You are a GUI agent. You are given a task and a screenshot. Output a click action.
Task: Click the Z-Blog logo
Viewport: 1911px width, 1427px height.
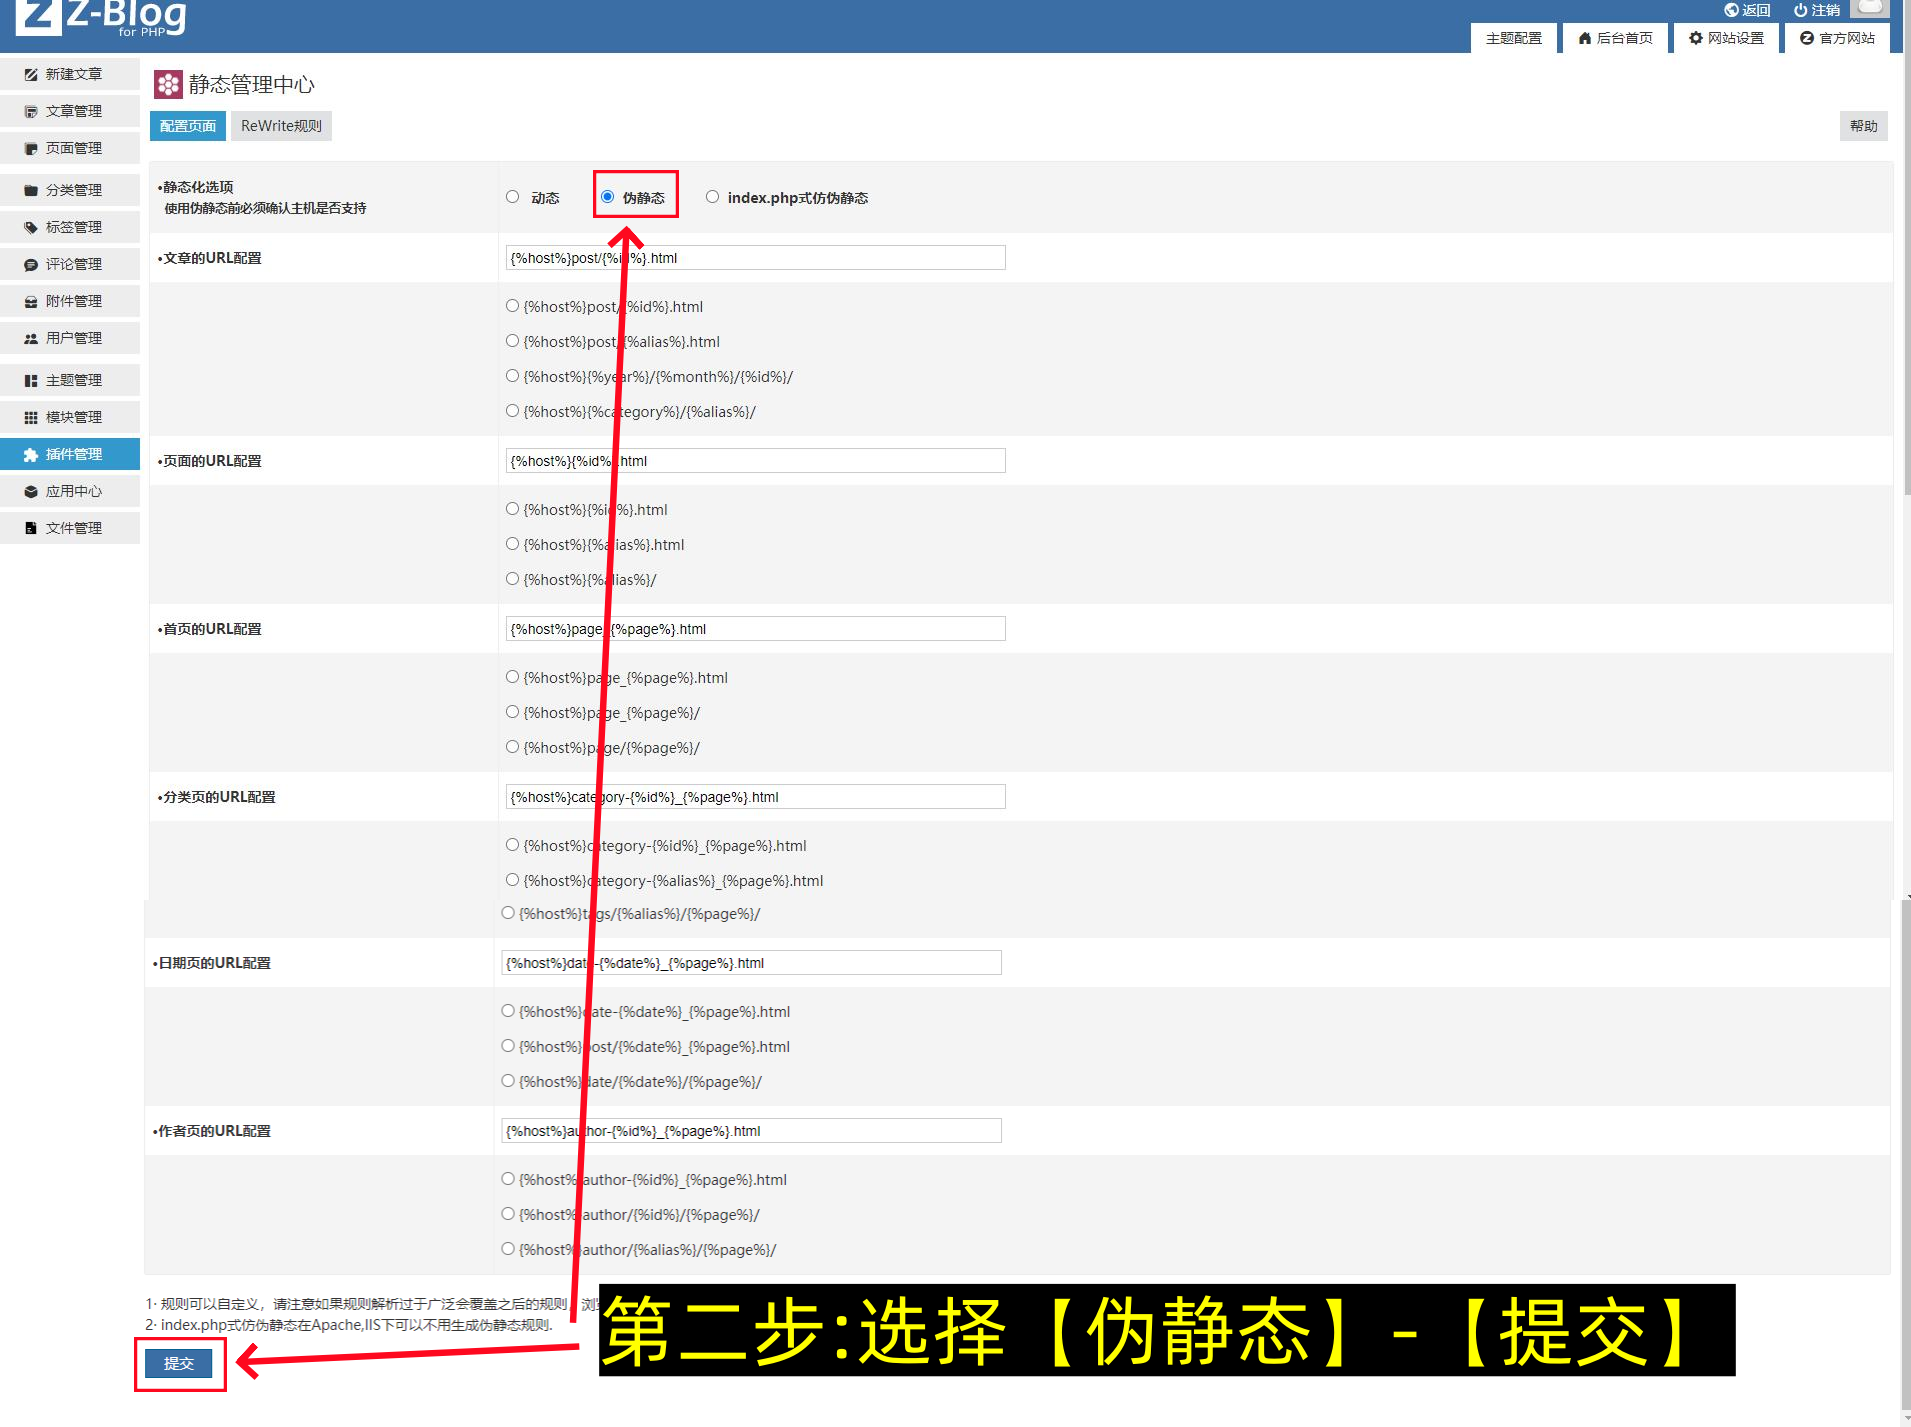pos(95,18)
